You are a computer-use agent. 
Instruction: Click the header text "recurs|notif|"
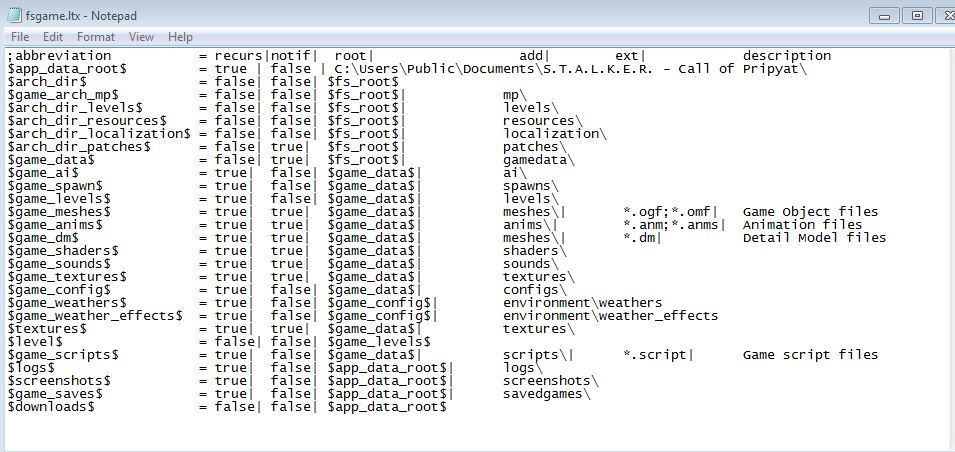pyautogui.click(x=266, y=56)
